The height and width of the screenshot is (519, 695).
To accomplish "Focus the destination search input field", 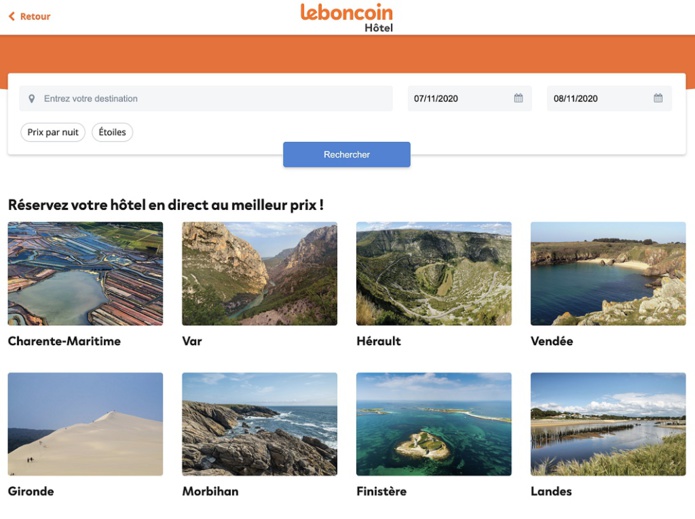I will point(210,99).
